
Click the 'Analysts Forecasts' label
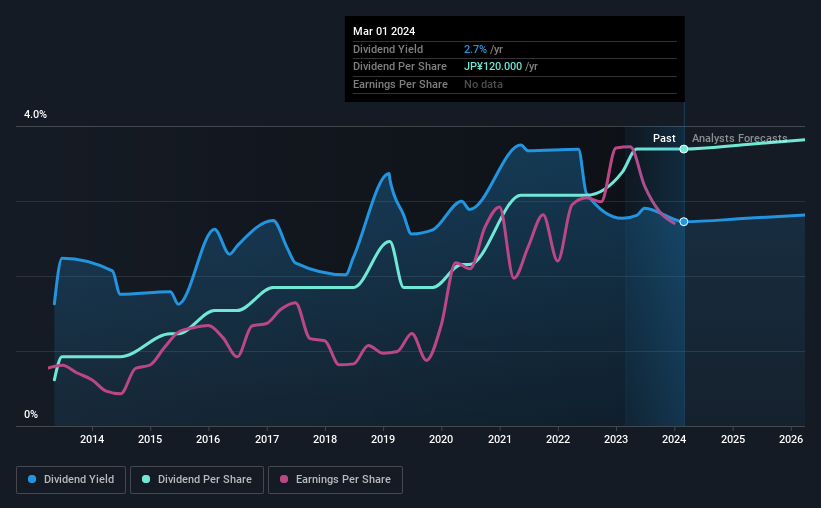click(739, 138)
